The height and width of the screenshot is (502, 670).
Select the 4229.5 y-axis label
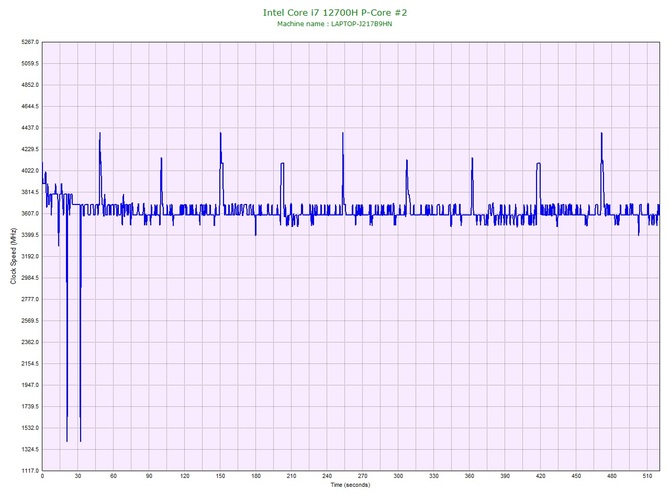click(30, 149)
